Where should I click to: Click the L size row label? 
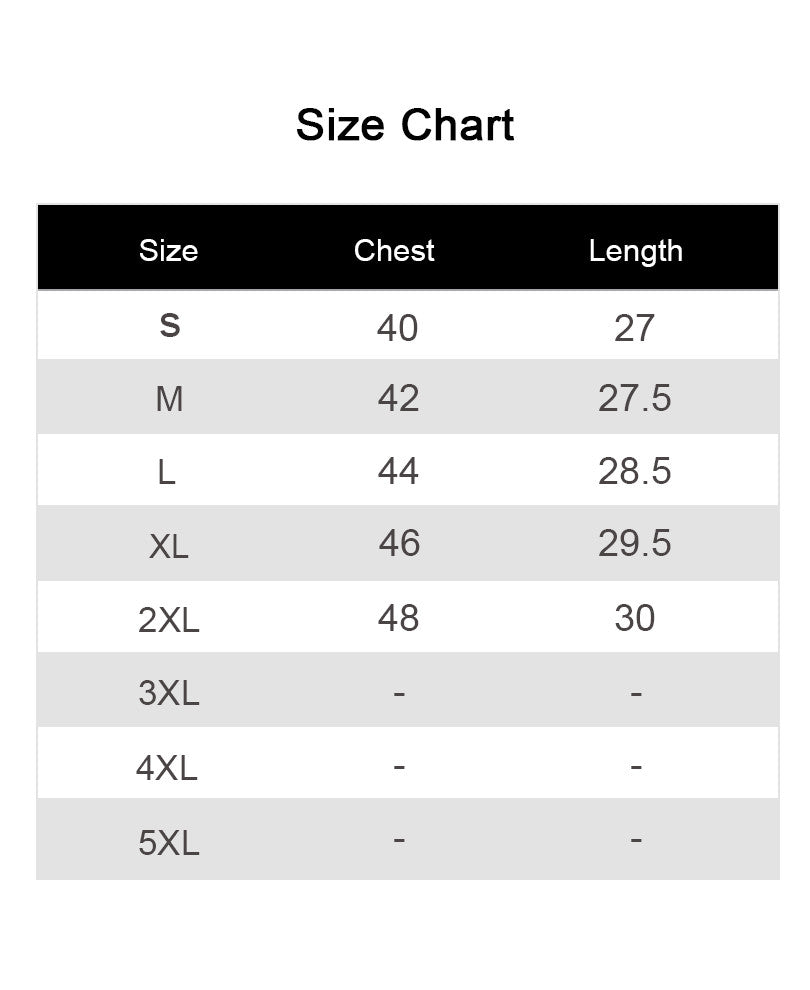(x=166, y=472)
